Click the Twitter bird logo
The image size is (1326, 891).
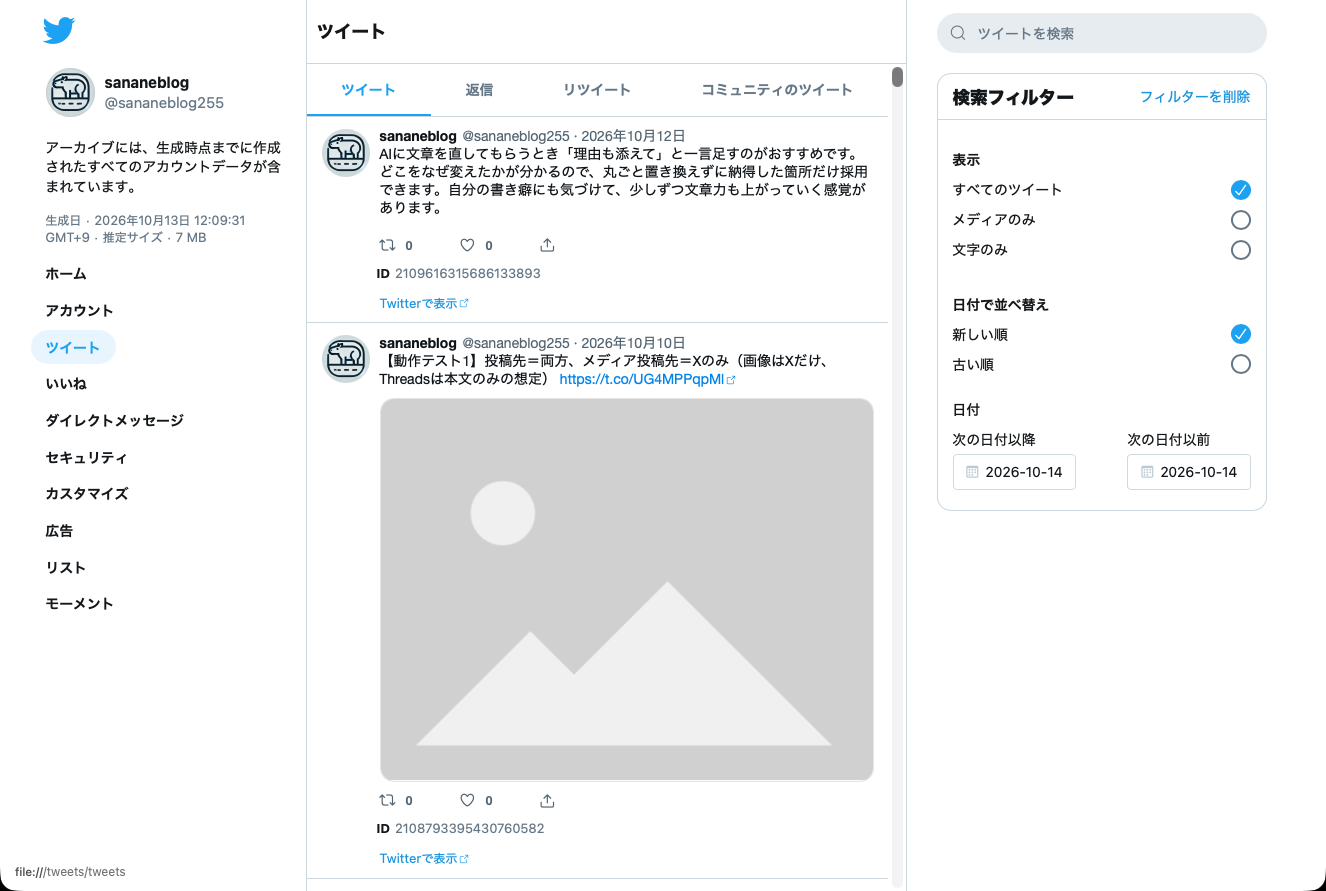(59, 31)
